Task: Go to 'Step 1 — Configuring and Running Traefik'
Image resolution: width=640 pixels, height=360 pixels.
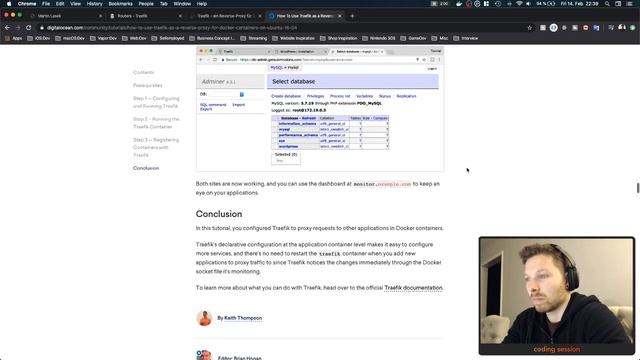Action: tap(156, 102)
